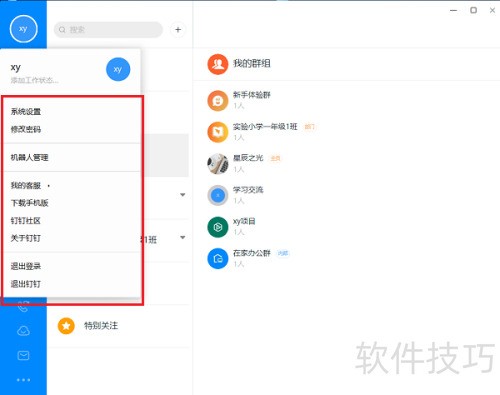Click the xy name in the profile popup
The image size is (500, 395).
tap(16, 68)
